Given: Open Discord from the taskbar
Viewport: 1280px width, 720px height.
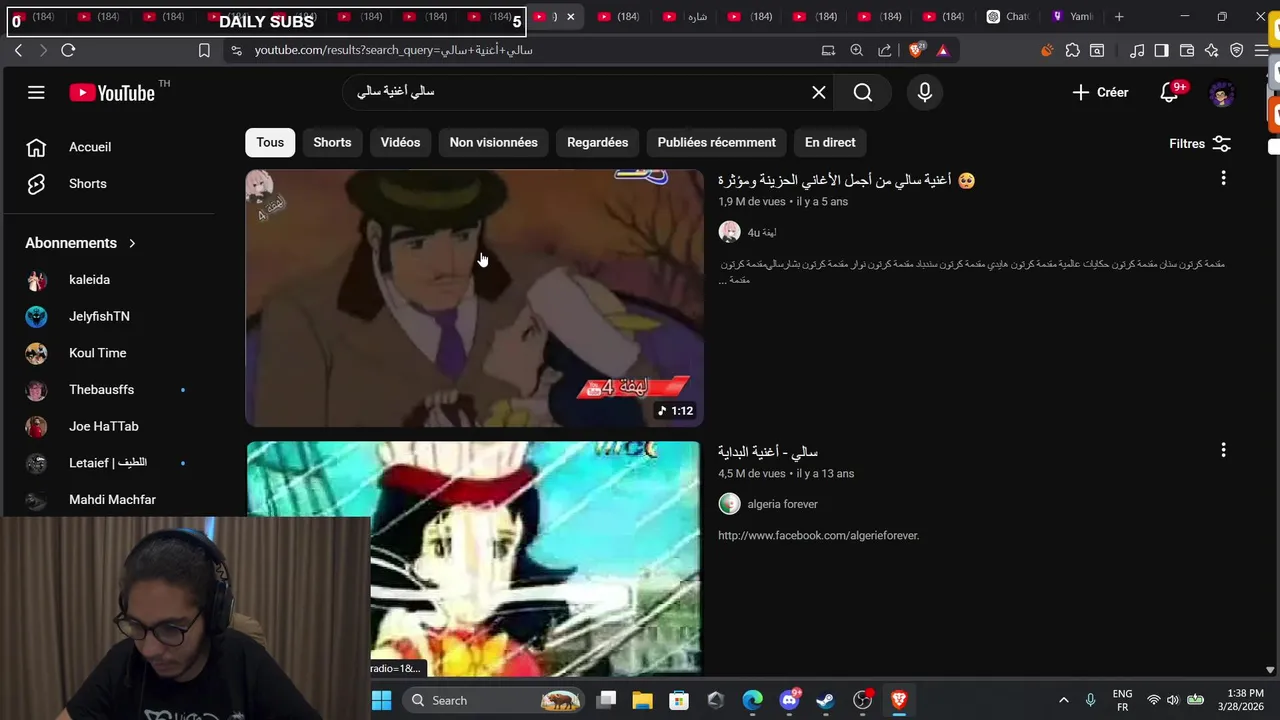Looking at the screenshot, I should 789,700.
